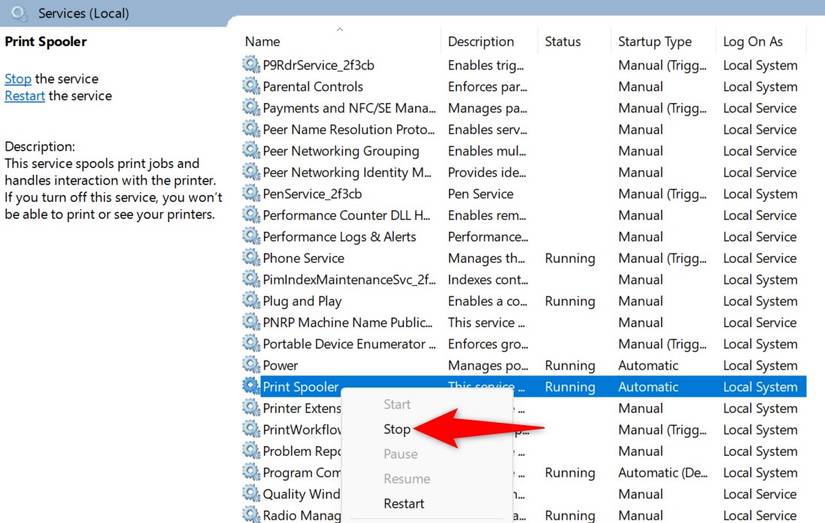Viewport: 825px width, 523px height.
Task: Select the Peer Networking Grouping service row
Action: pyautogui.click(x=340, y=151)
